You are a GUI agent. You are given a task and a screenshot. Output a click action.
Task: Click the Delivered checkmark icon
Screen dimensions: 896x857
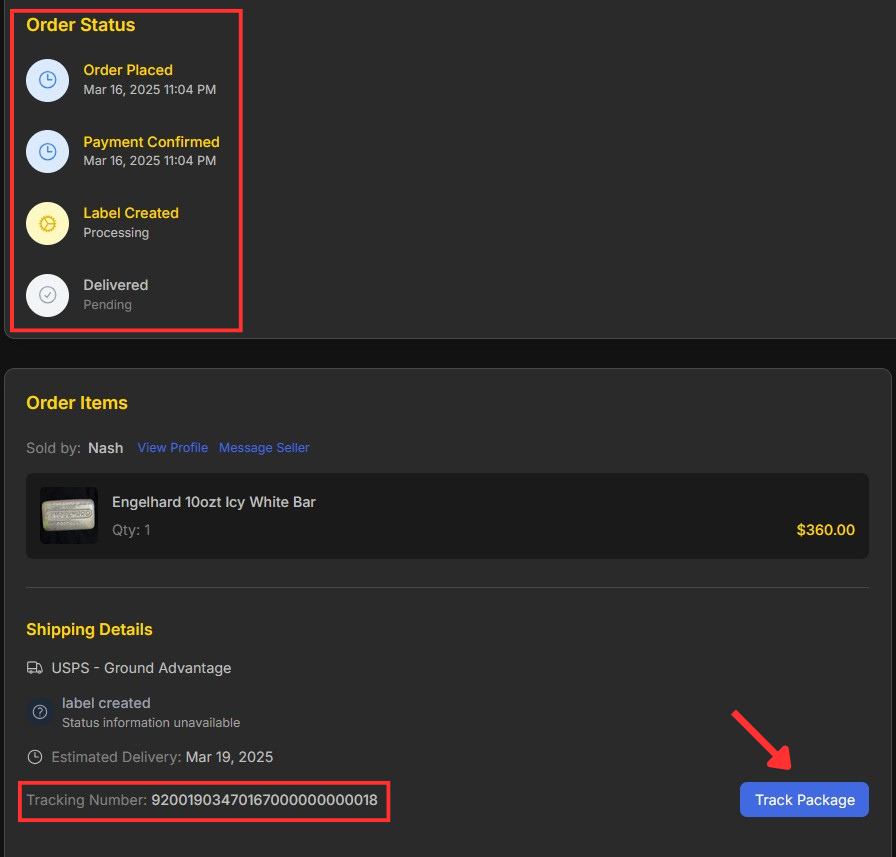click(x=47, y=295)
